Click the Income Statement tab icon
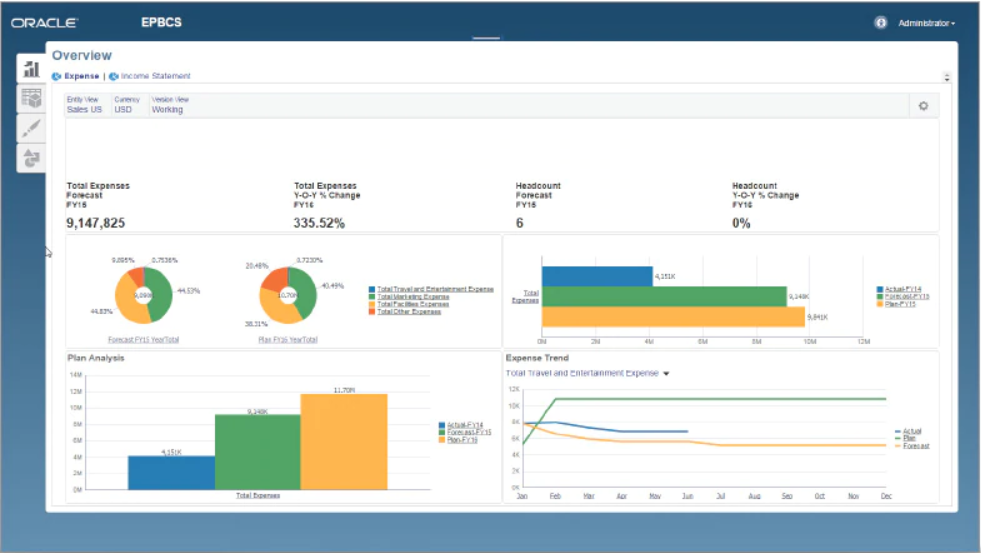The height and width of the screenshot is (553, 981). click(114, 76)
